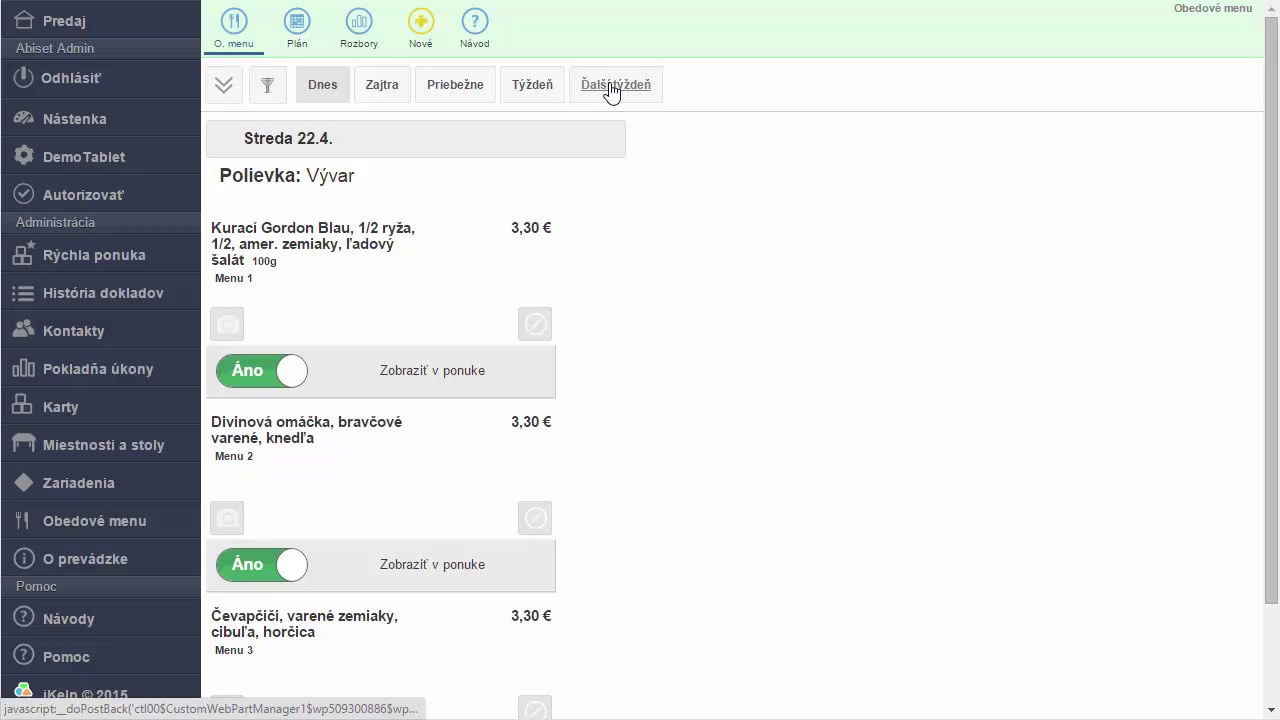Click the Nástenka dashboard icon
This screenshot has height=720, width=1280.
tap(24, 118)
